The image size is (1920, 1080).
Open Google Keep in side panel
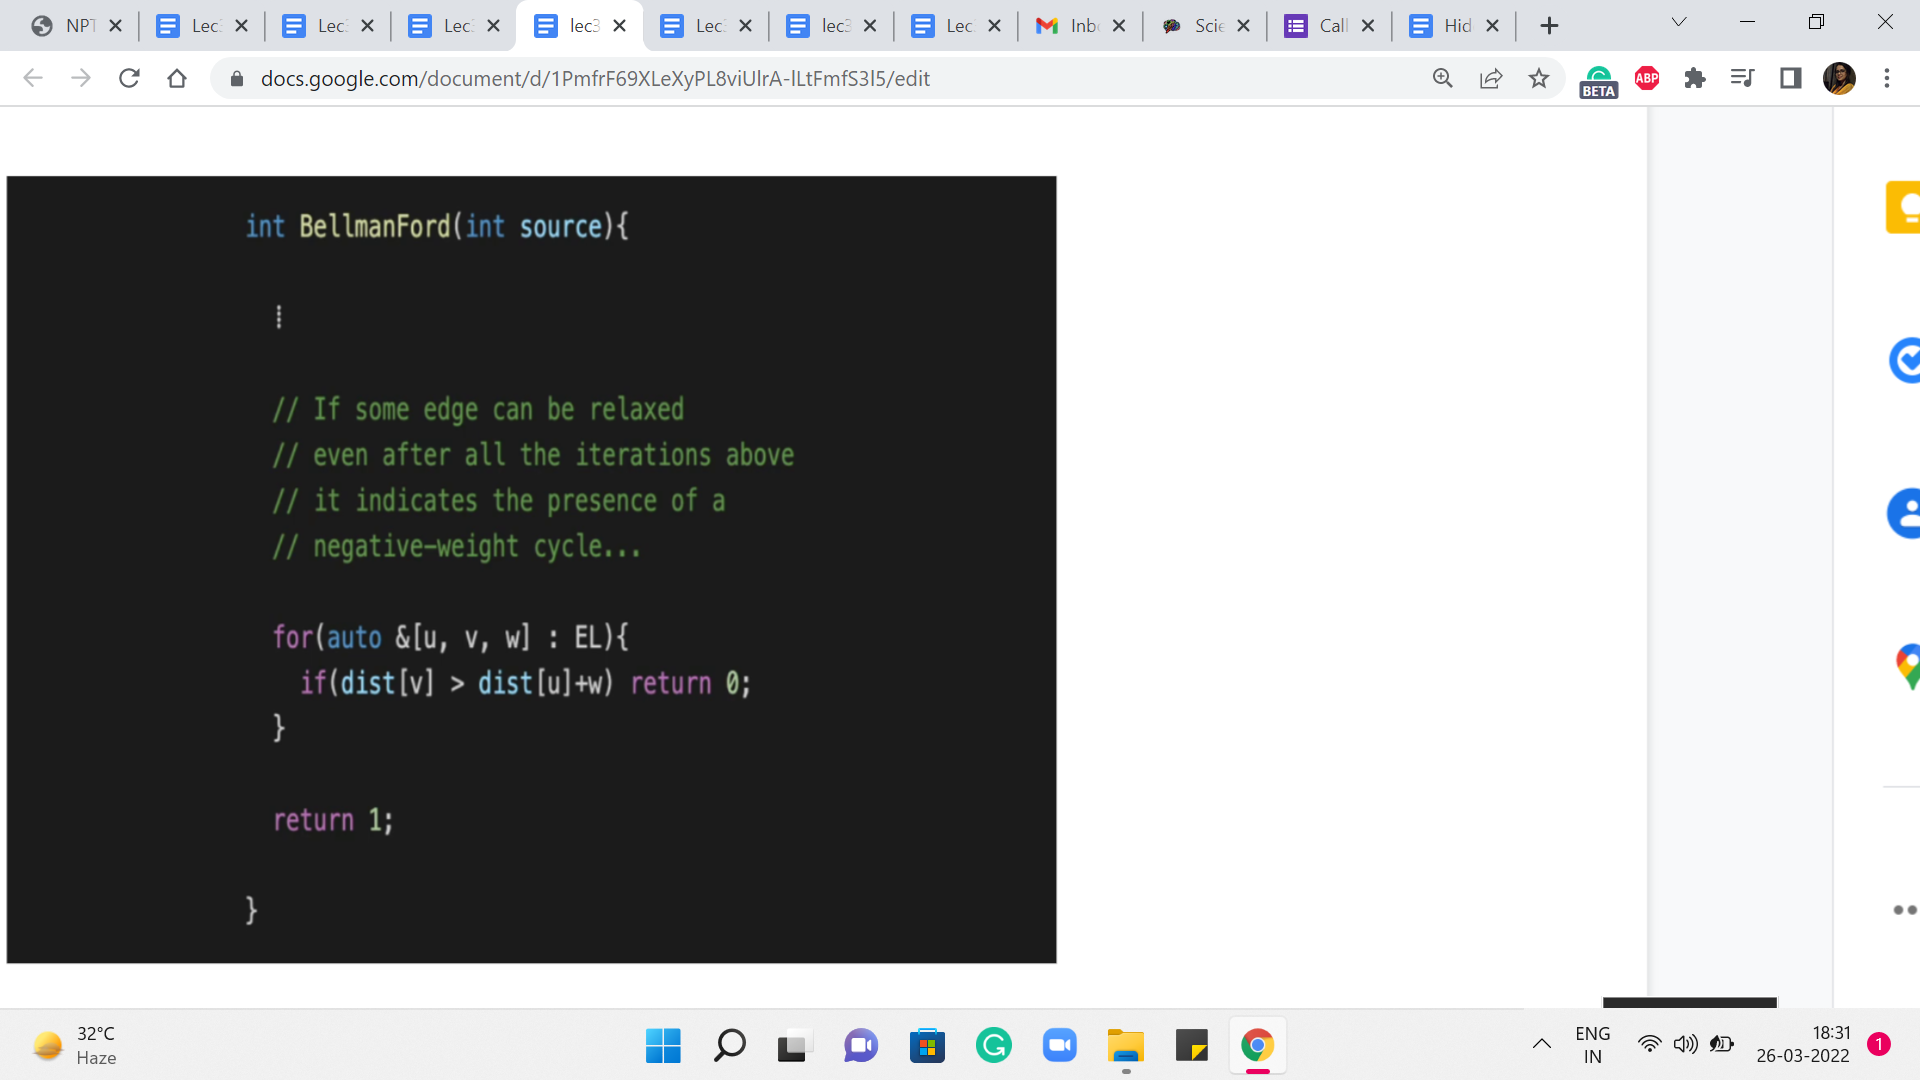coord(1904,207)
